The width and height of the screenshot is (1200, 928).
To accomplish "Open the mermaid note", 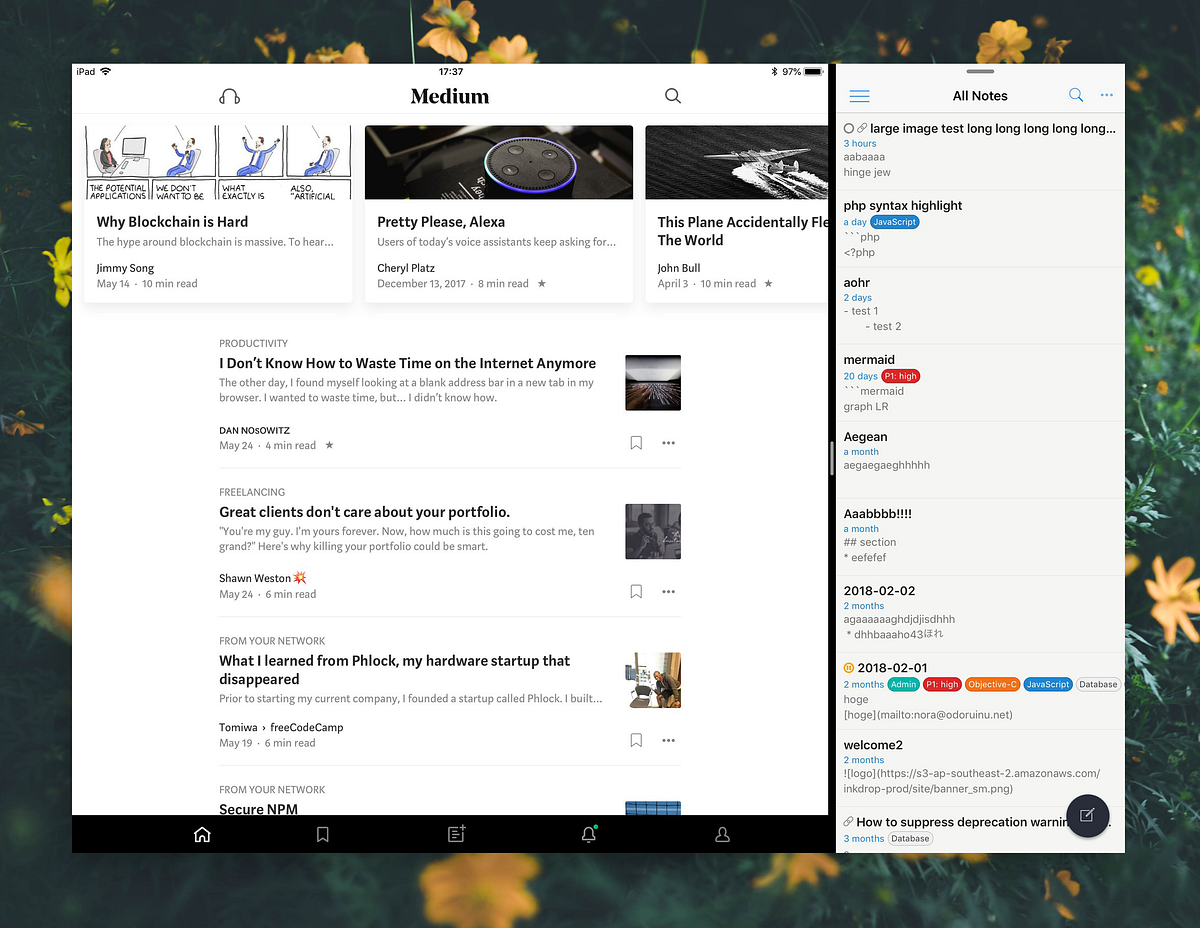I will (x=980, y=383).
